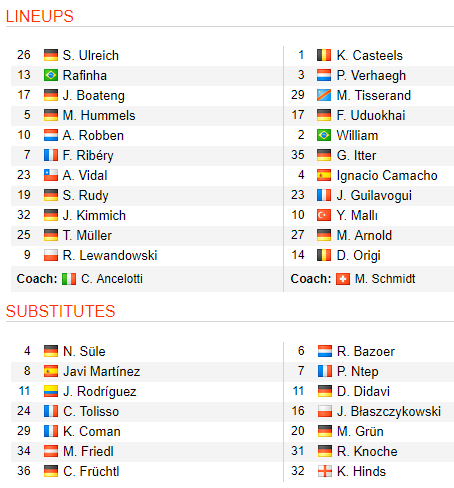Click the Chile flag next to A. Vidal

(51, 175)
